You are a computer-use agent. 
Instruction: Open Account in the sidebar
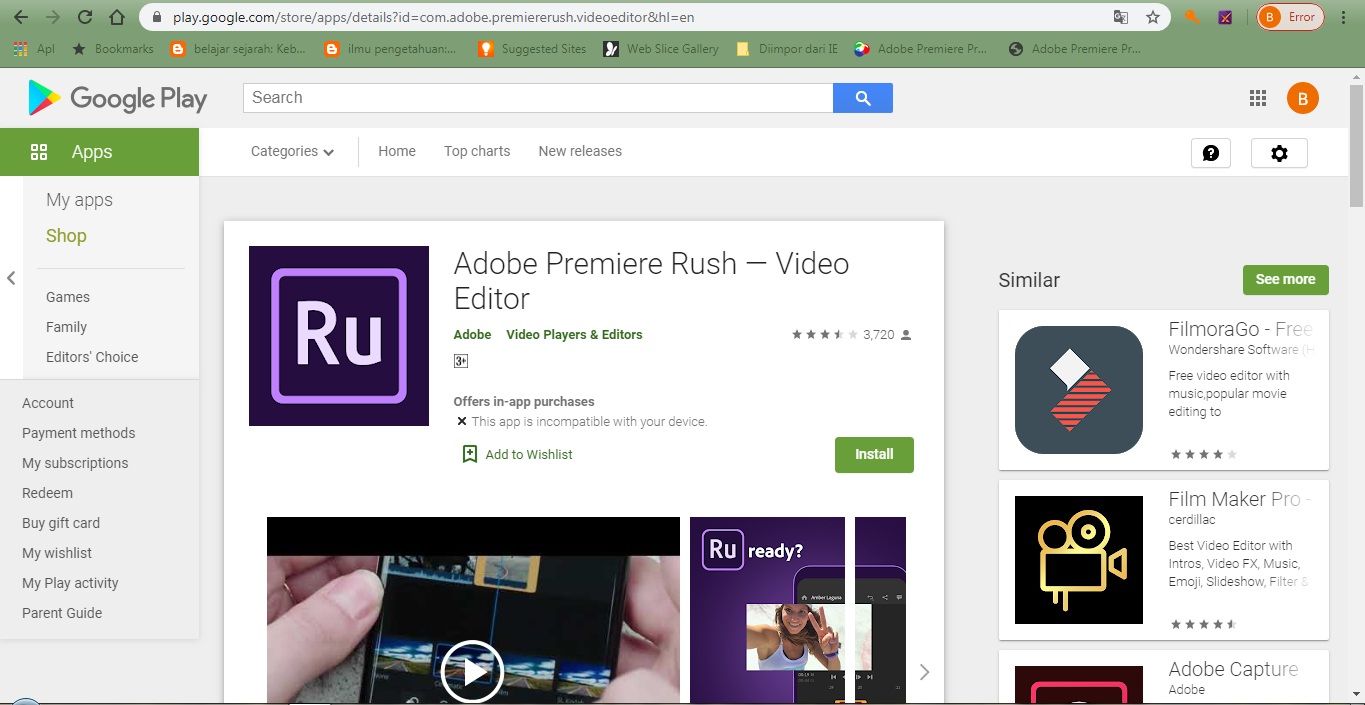click(x=48, y=403)
